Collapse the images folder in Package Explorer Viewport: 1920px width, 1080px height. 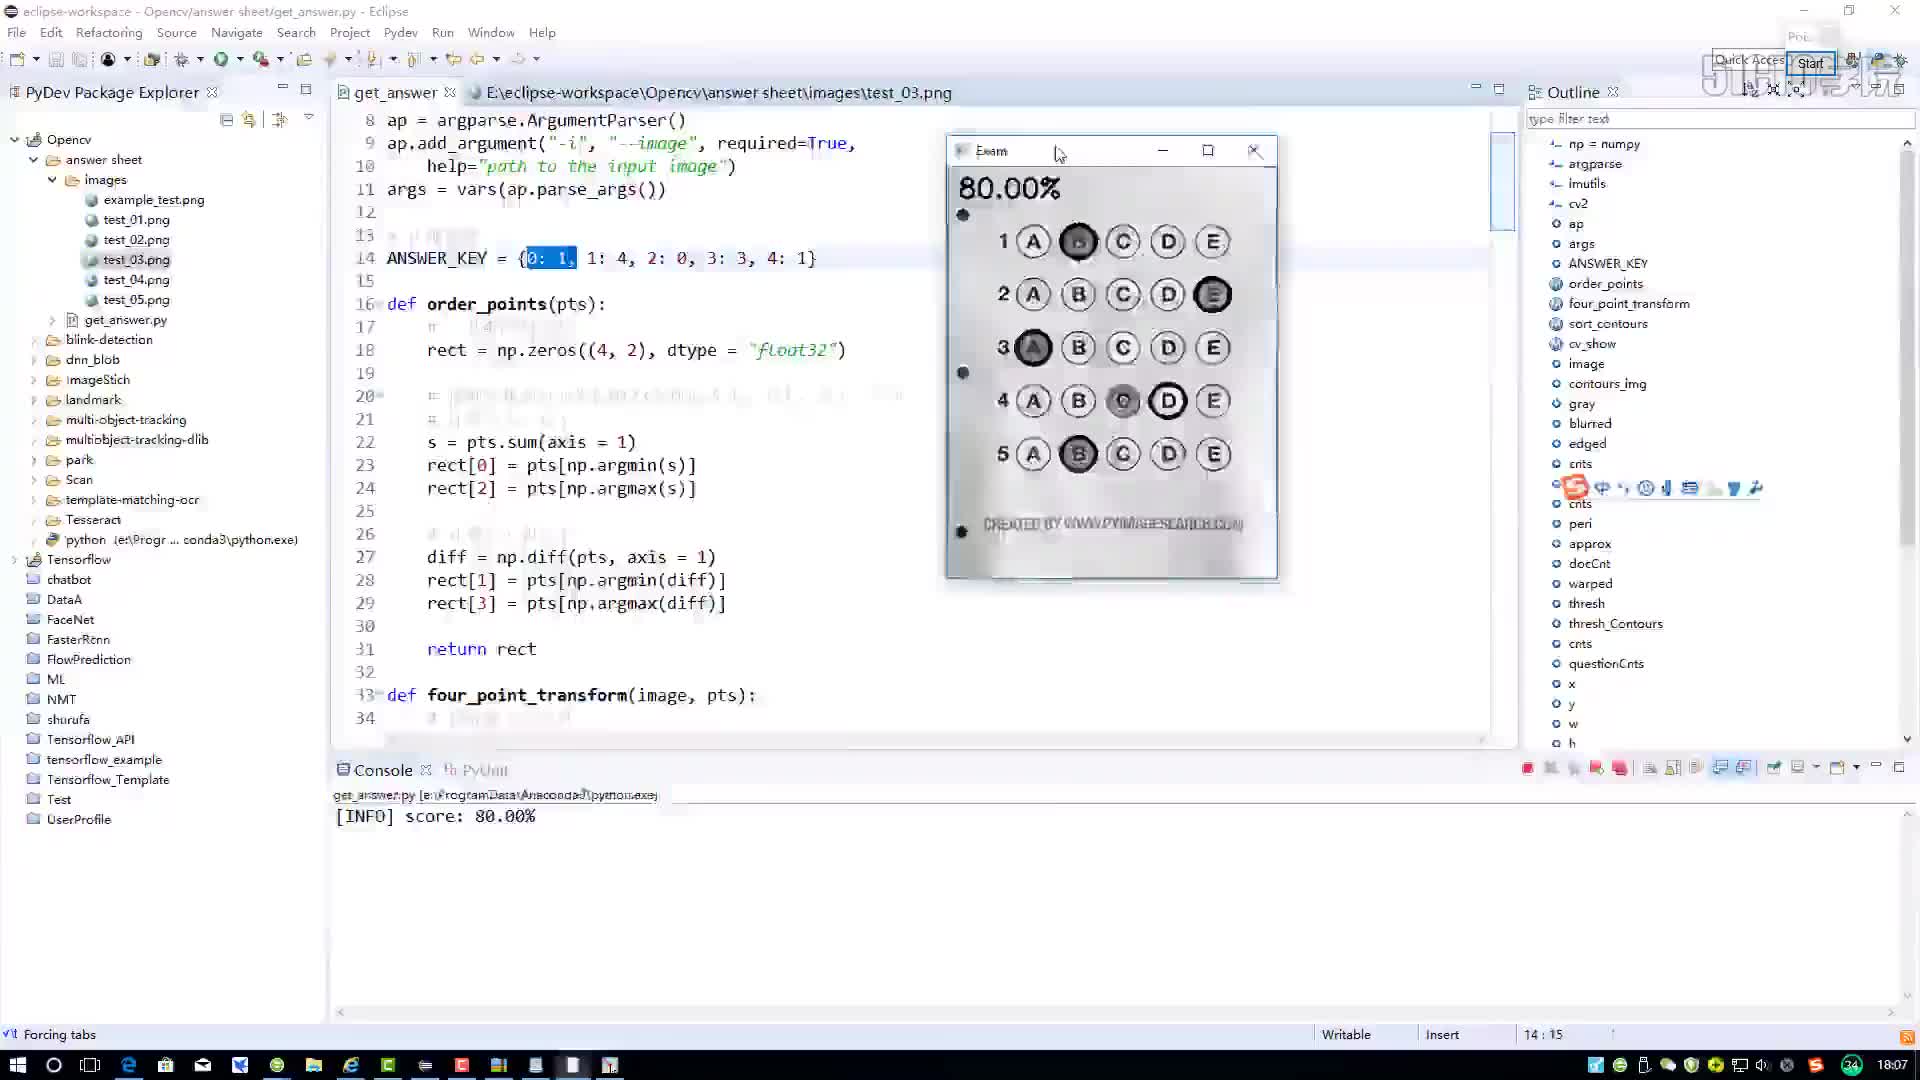pyautogui.click(x=52, y=180)
